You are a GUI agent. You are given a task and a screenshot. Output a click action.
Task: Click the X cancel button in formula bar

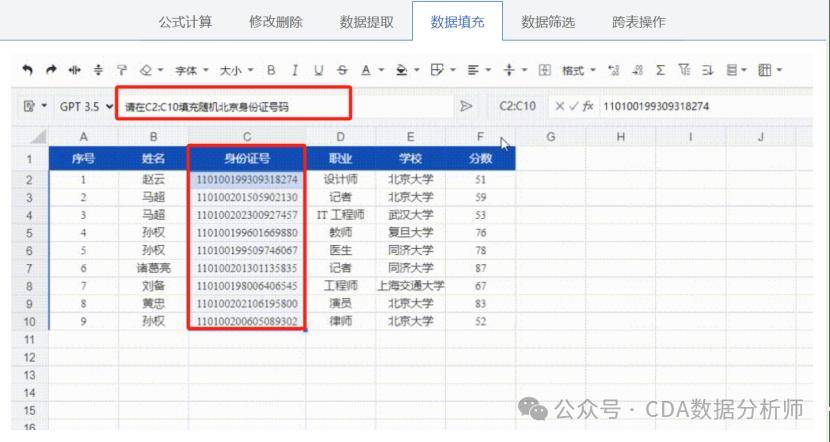(560, 106)
